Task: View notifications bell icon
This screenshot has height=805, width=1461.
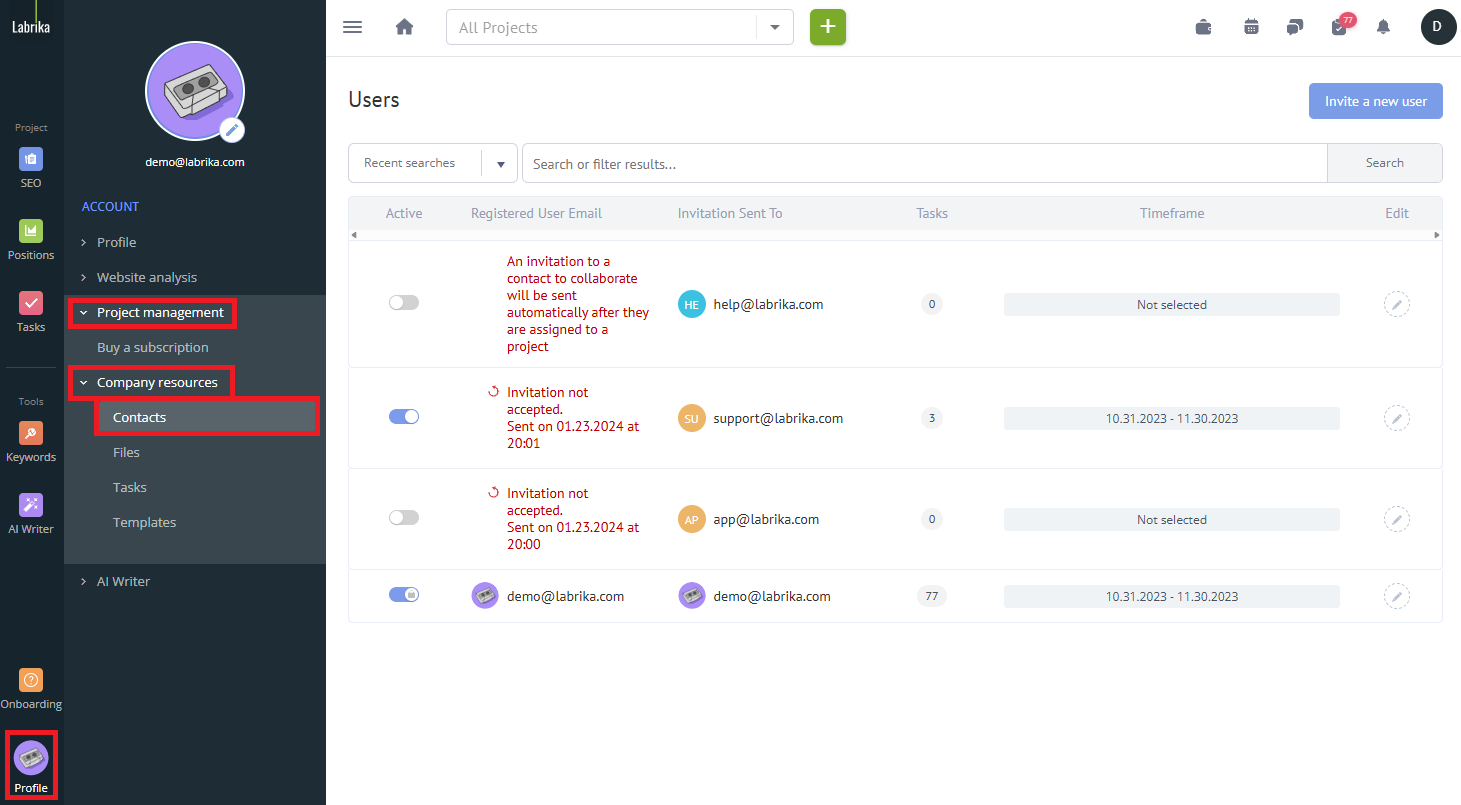Action: tap(1383, 27)
